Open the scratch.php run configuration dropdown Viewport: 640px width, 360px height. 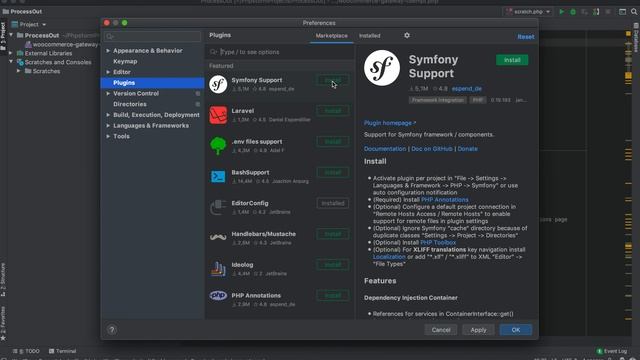coord(529,12)
